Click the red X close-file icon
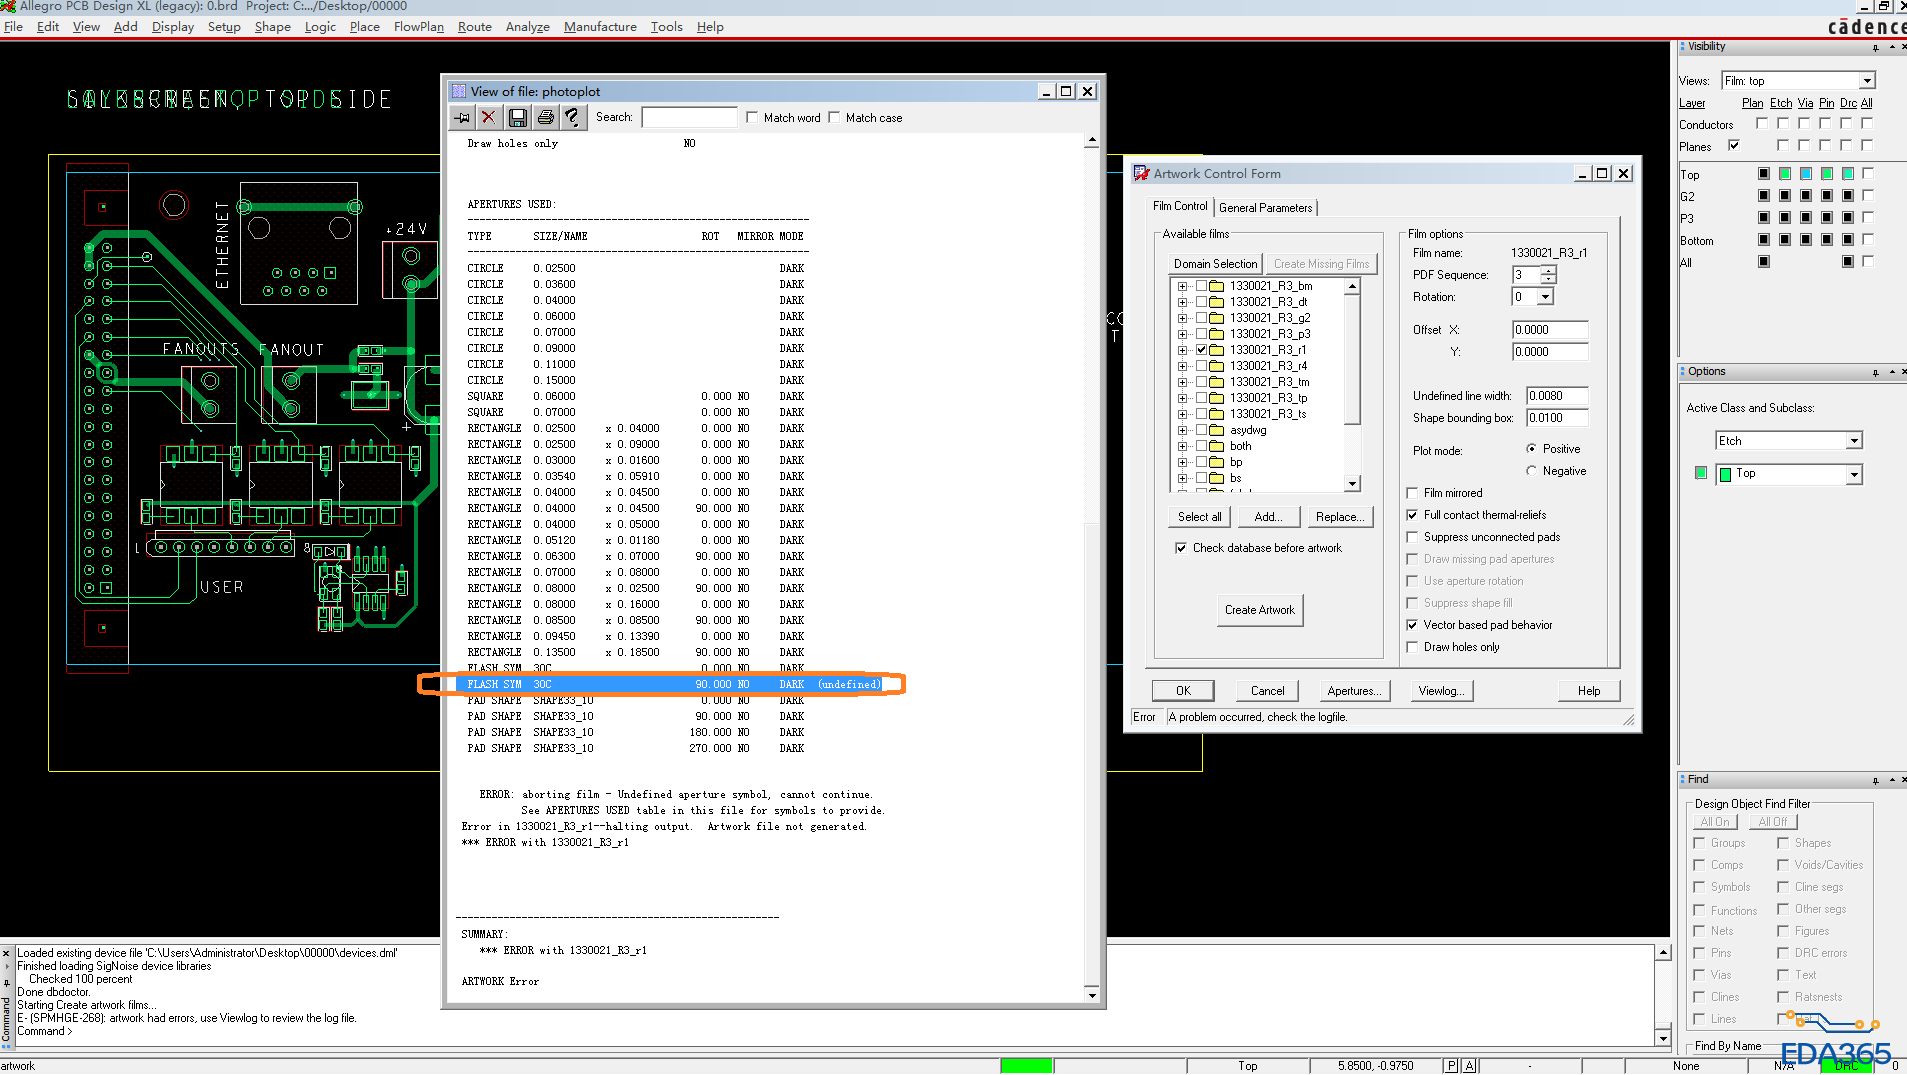This screenshot has height=1075, width=1907. point(488,118)
